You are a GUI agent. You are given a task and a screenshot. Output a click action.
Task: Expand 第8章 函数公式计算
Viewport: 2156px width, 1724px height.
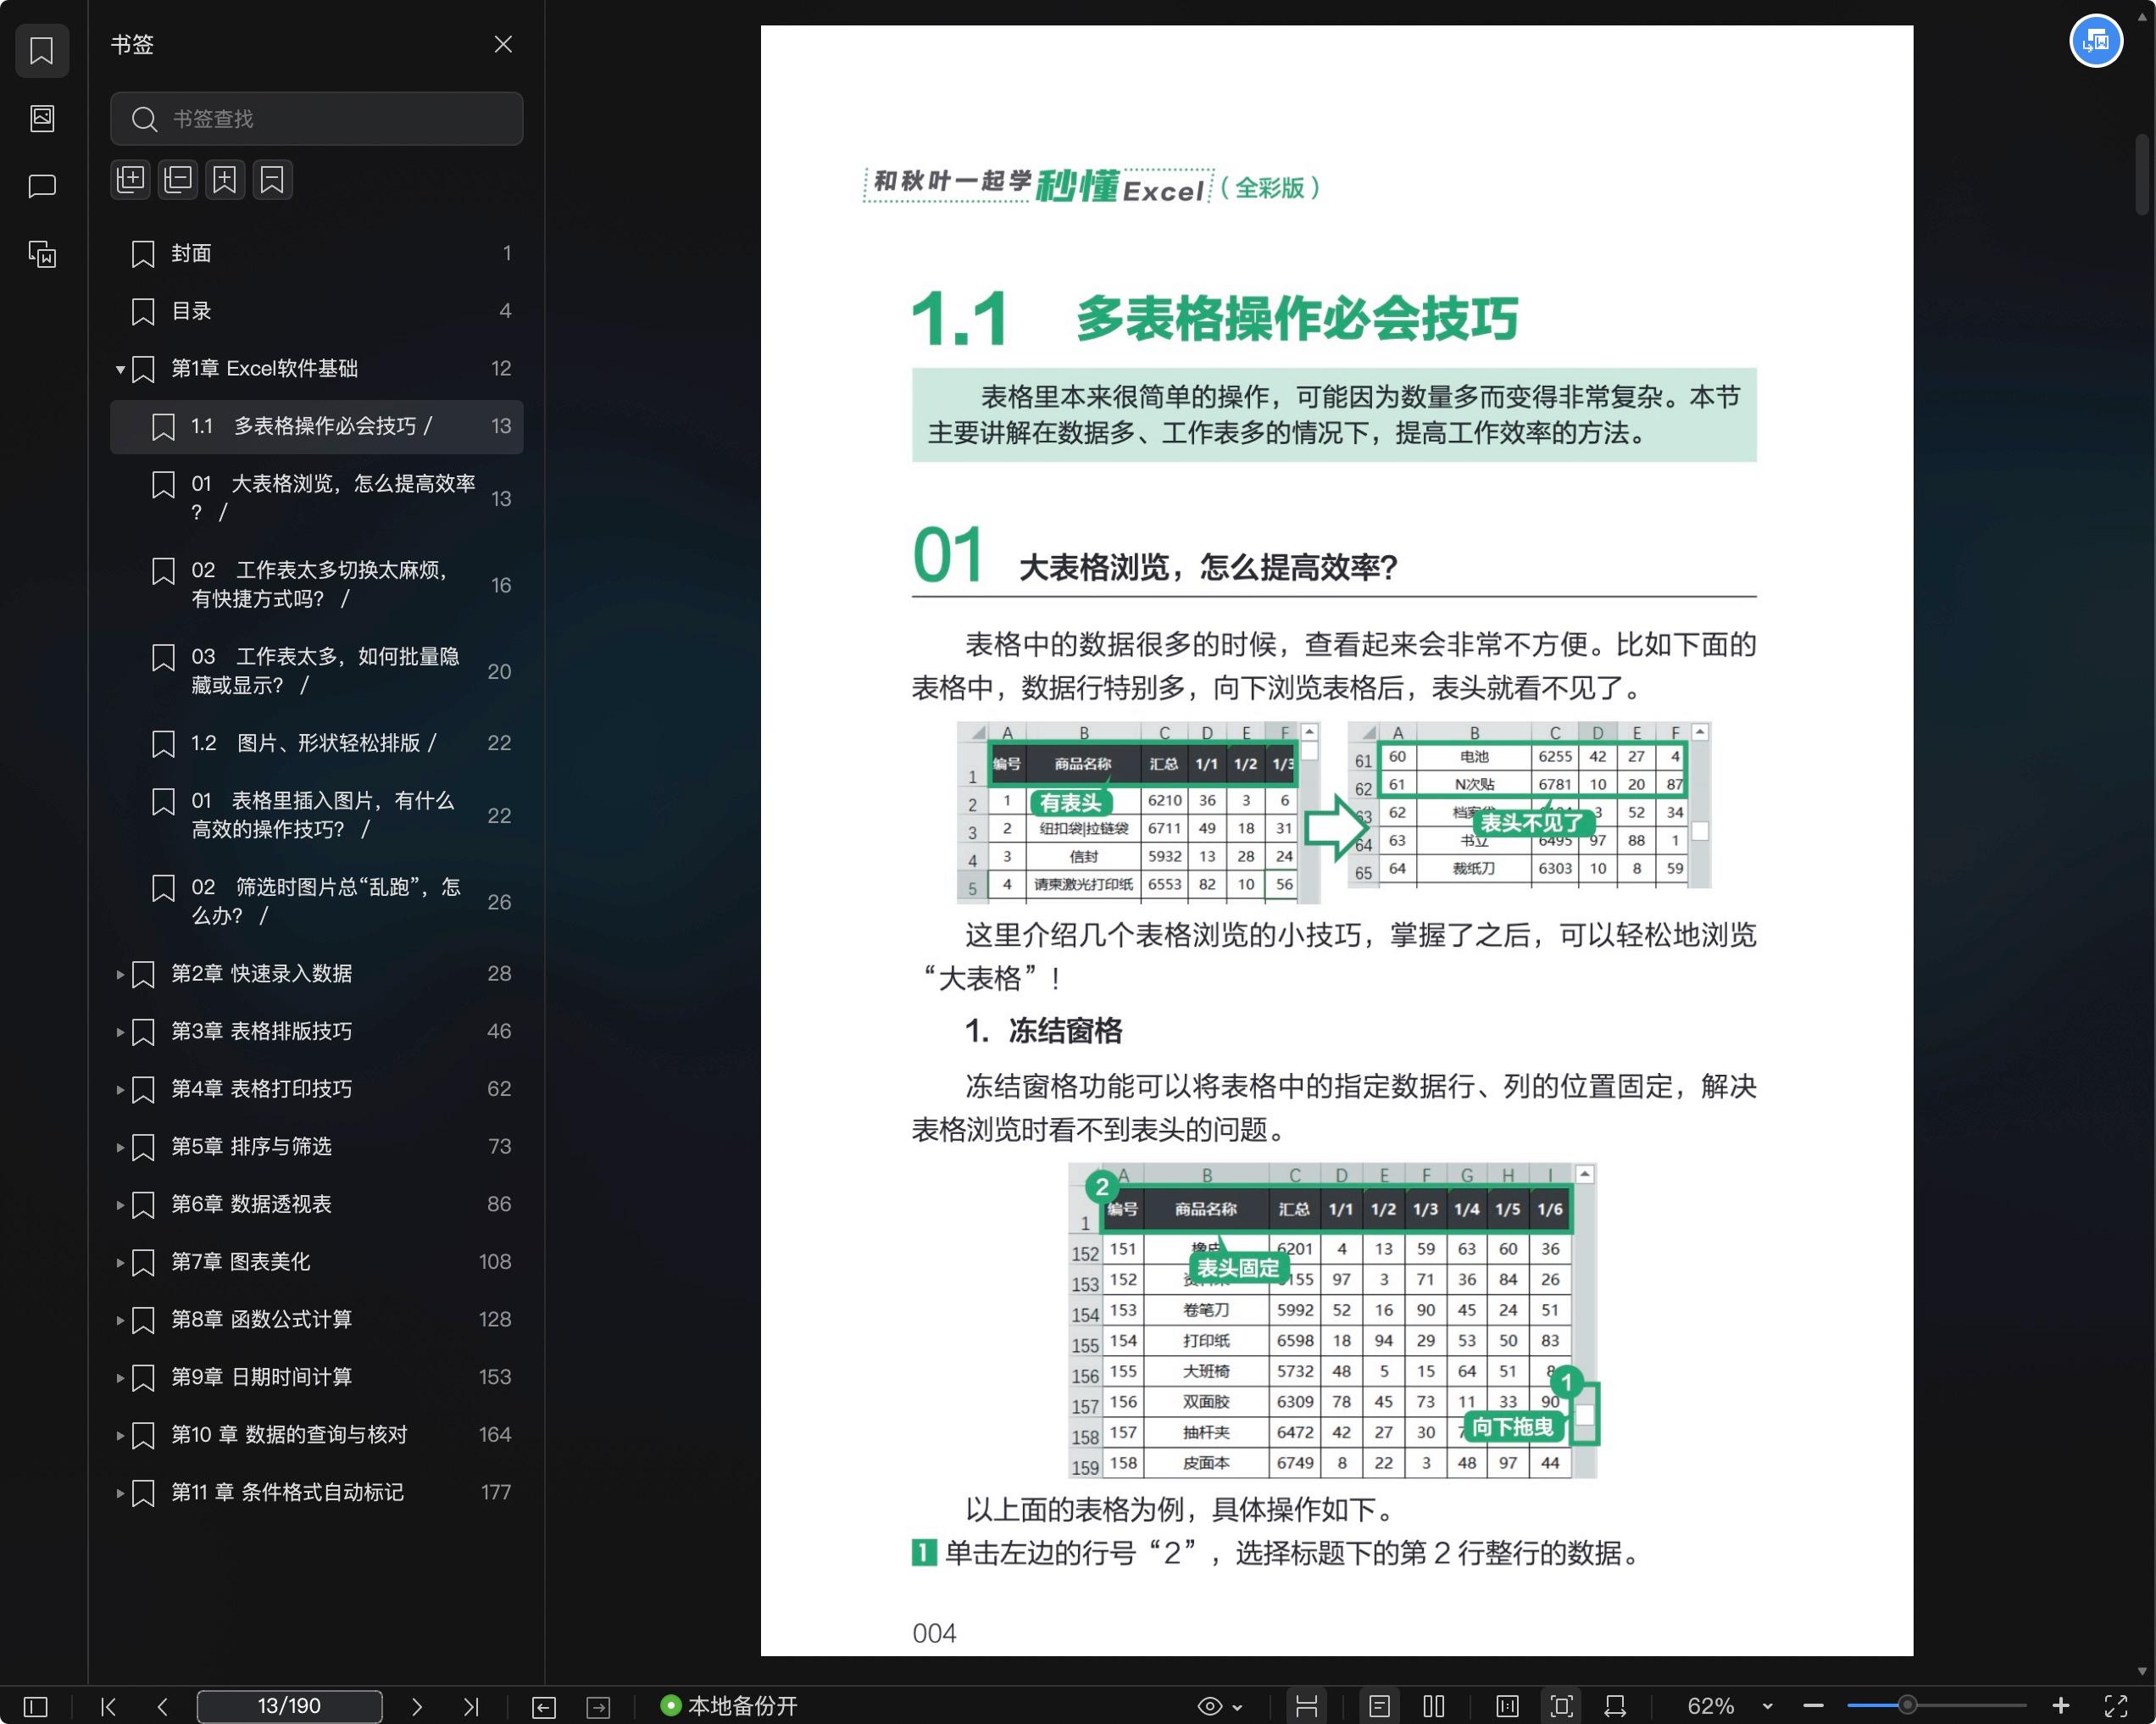(120, 1319)
